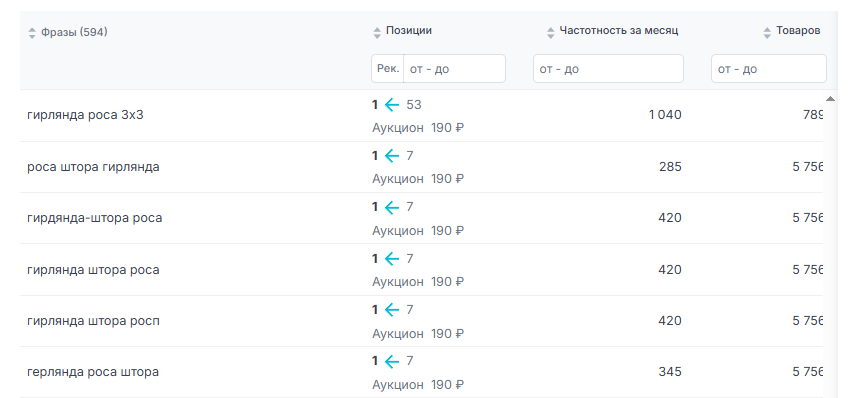Sort by Частотность за месяц sort icon

pyautogui.click(x=550, y=33)
